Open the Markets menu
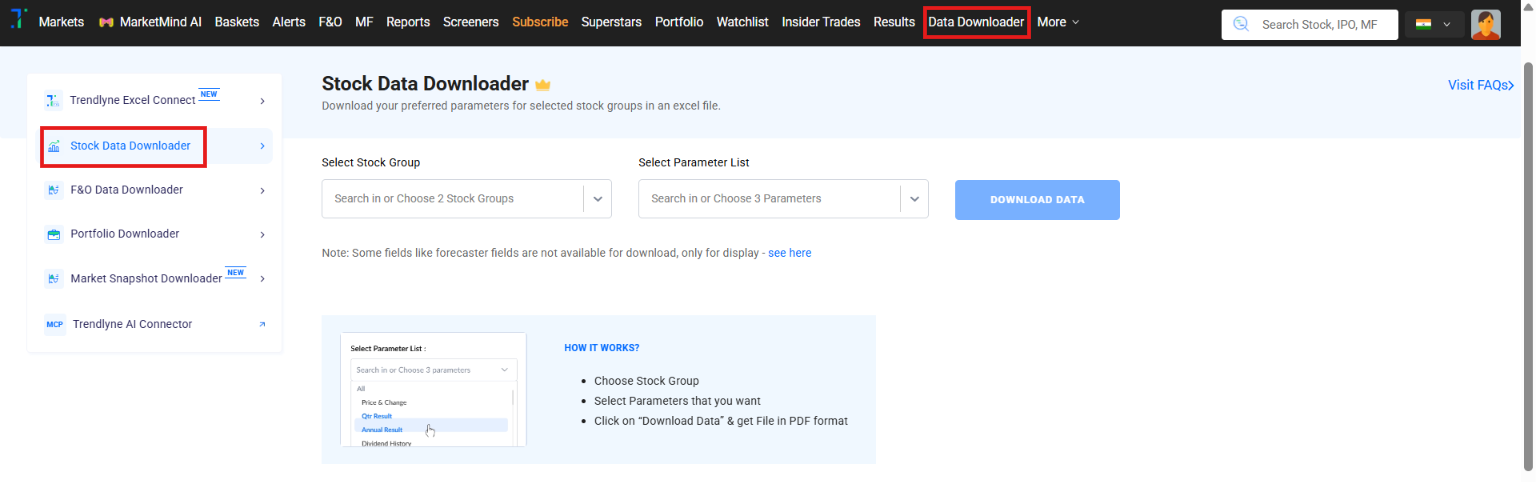Screen dimensions: 1536x482 pos(61,22)
